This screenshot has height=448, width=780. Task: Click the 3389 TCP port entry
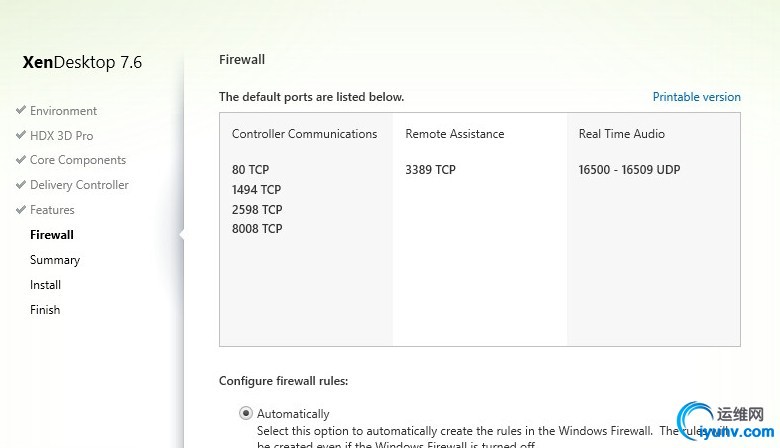coord(430,170)
